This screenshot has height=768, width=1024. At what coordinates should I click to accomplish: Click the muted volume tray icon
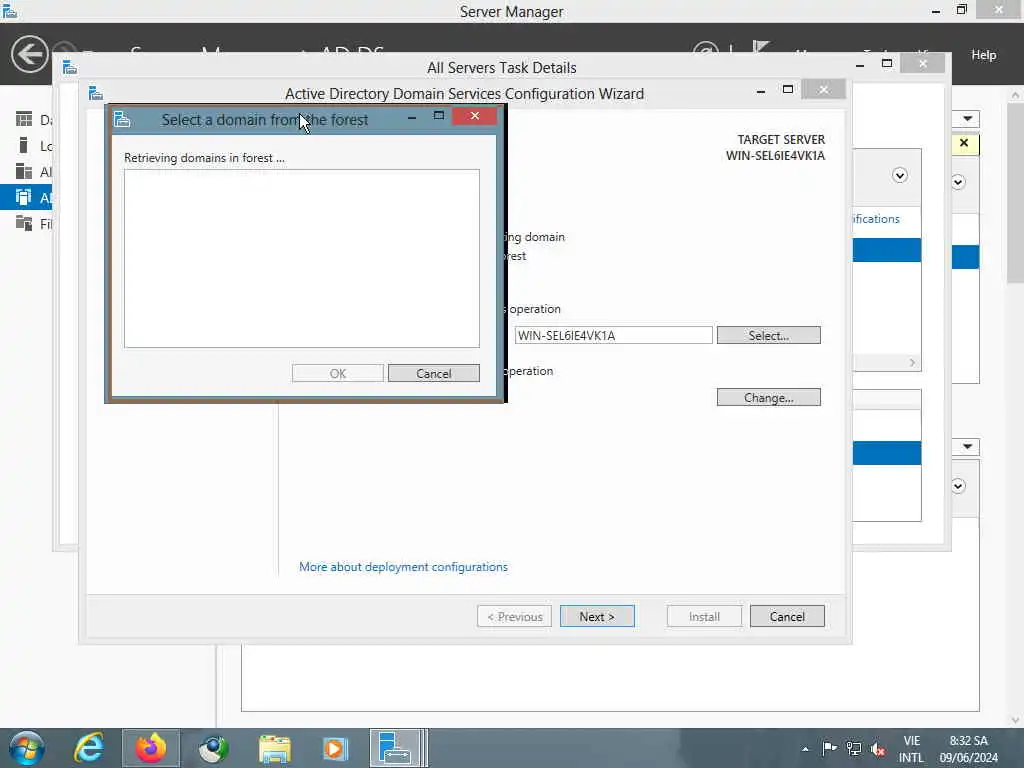[878, 749]
